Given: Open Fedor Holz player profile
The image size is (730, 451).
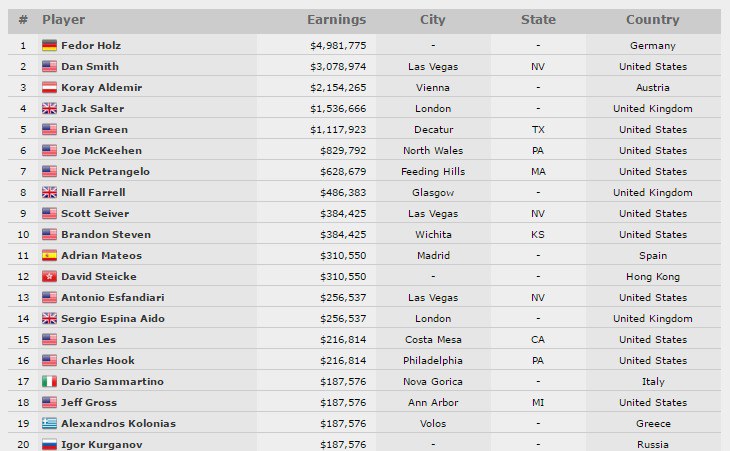Looking at the screenshot, I should point(89,45).
